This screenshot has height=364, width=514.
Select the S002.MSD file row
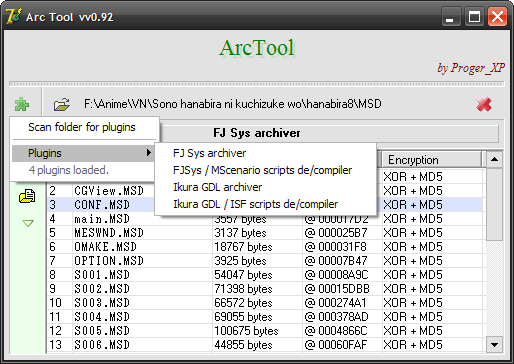tap(265, 289)
